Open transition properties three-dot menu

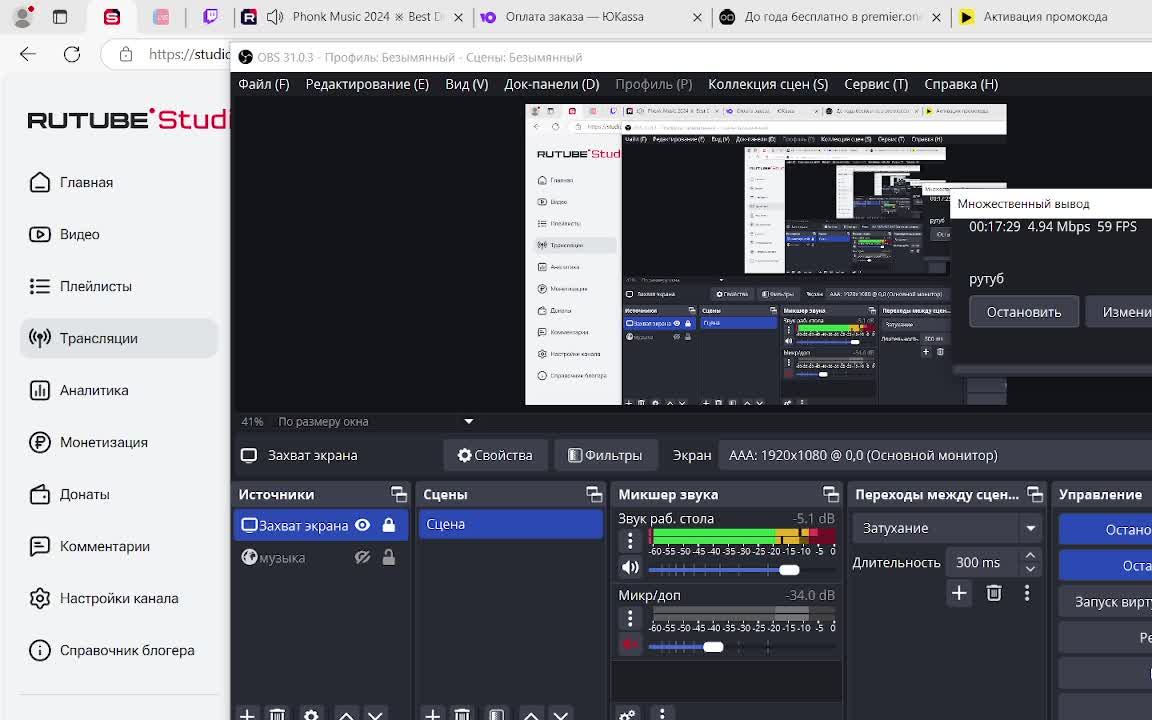(x=1027, y=593)
